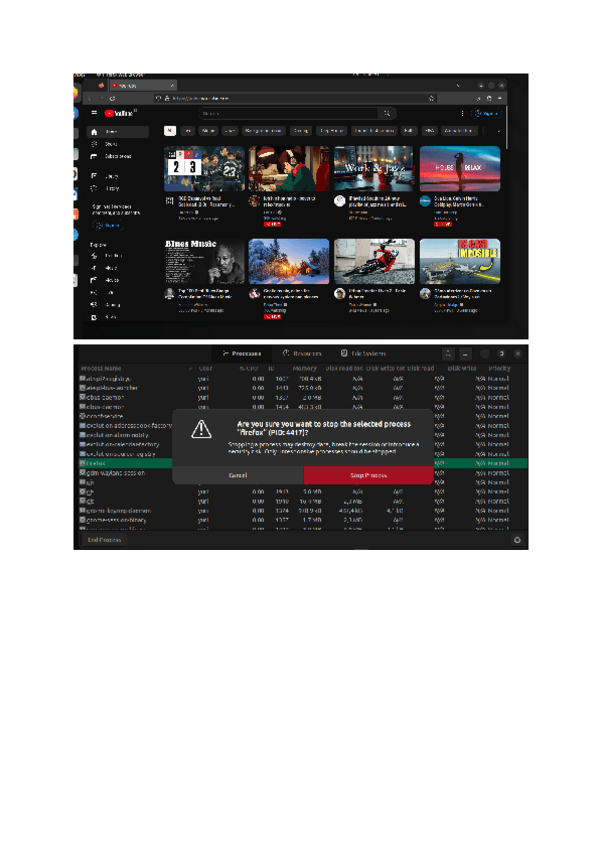The image size is (600, 848).
Task: Open the YouTube hamburger menu
Action: point(94,114)
